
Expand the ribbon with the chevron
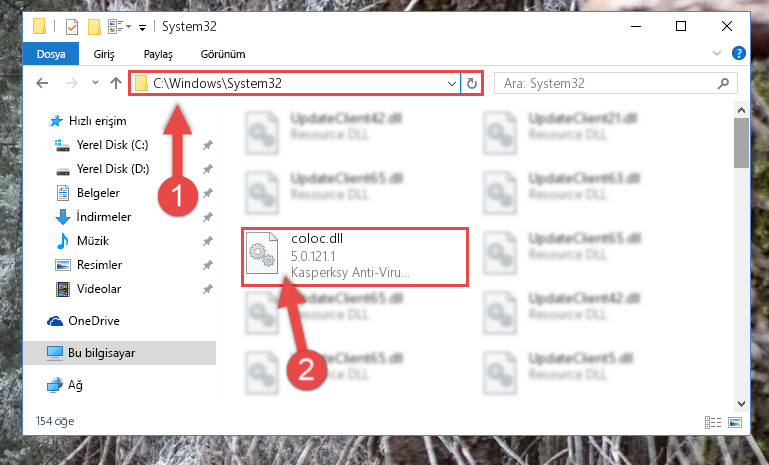click(717, 53)
